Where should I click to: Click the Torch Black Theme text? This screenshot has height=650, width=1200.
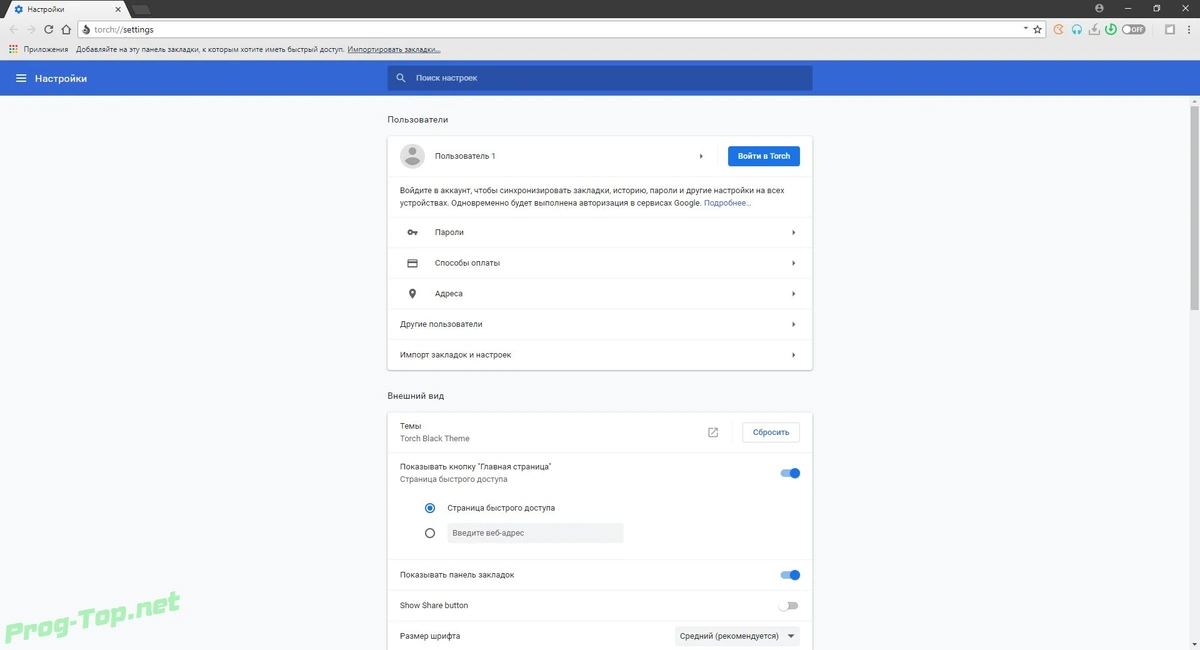pos(434,438)
